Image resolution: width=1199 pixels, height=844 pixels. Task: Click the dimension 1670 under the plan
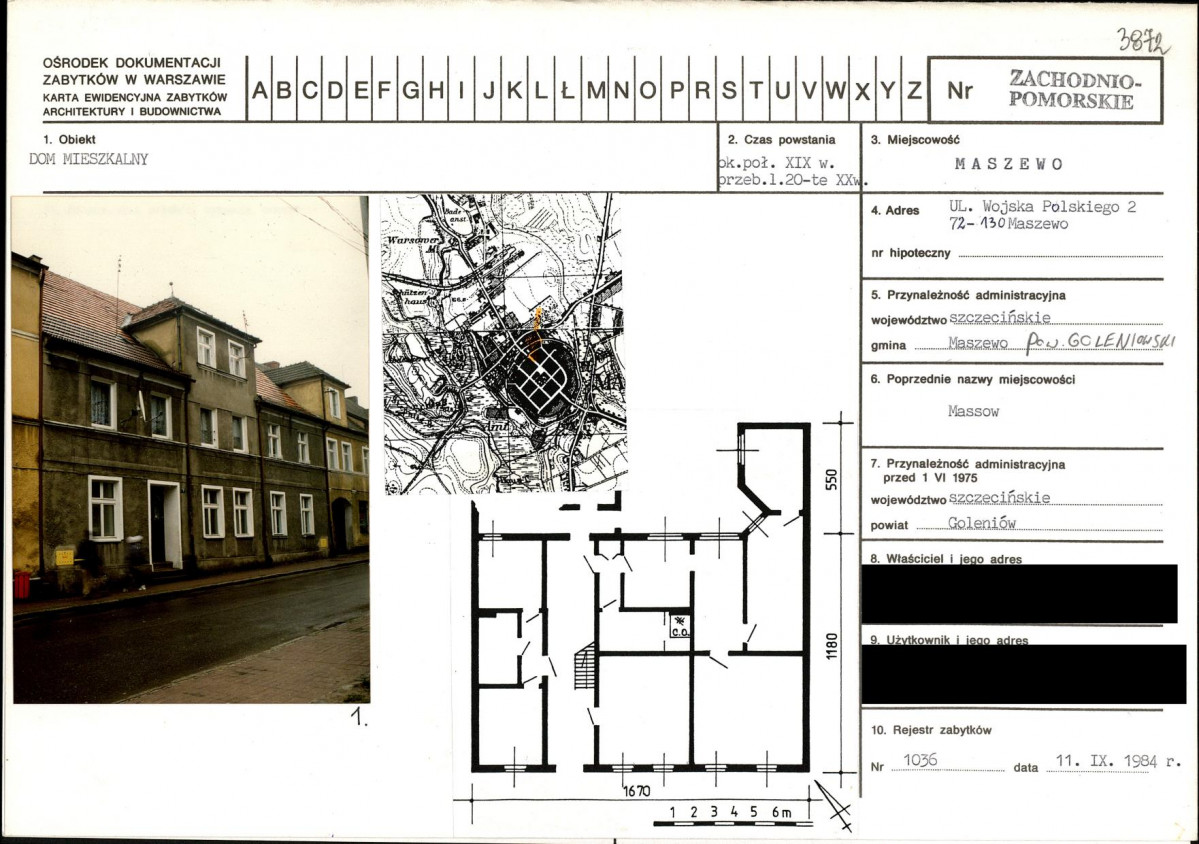[636, 792]
